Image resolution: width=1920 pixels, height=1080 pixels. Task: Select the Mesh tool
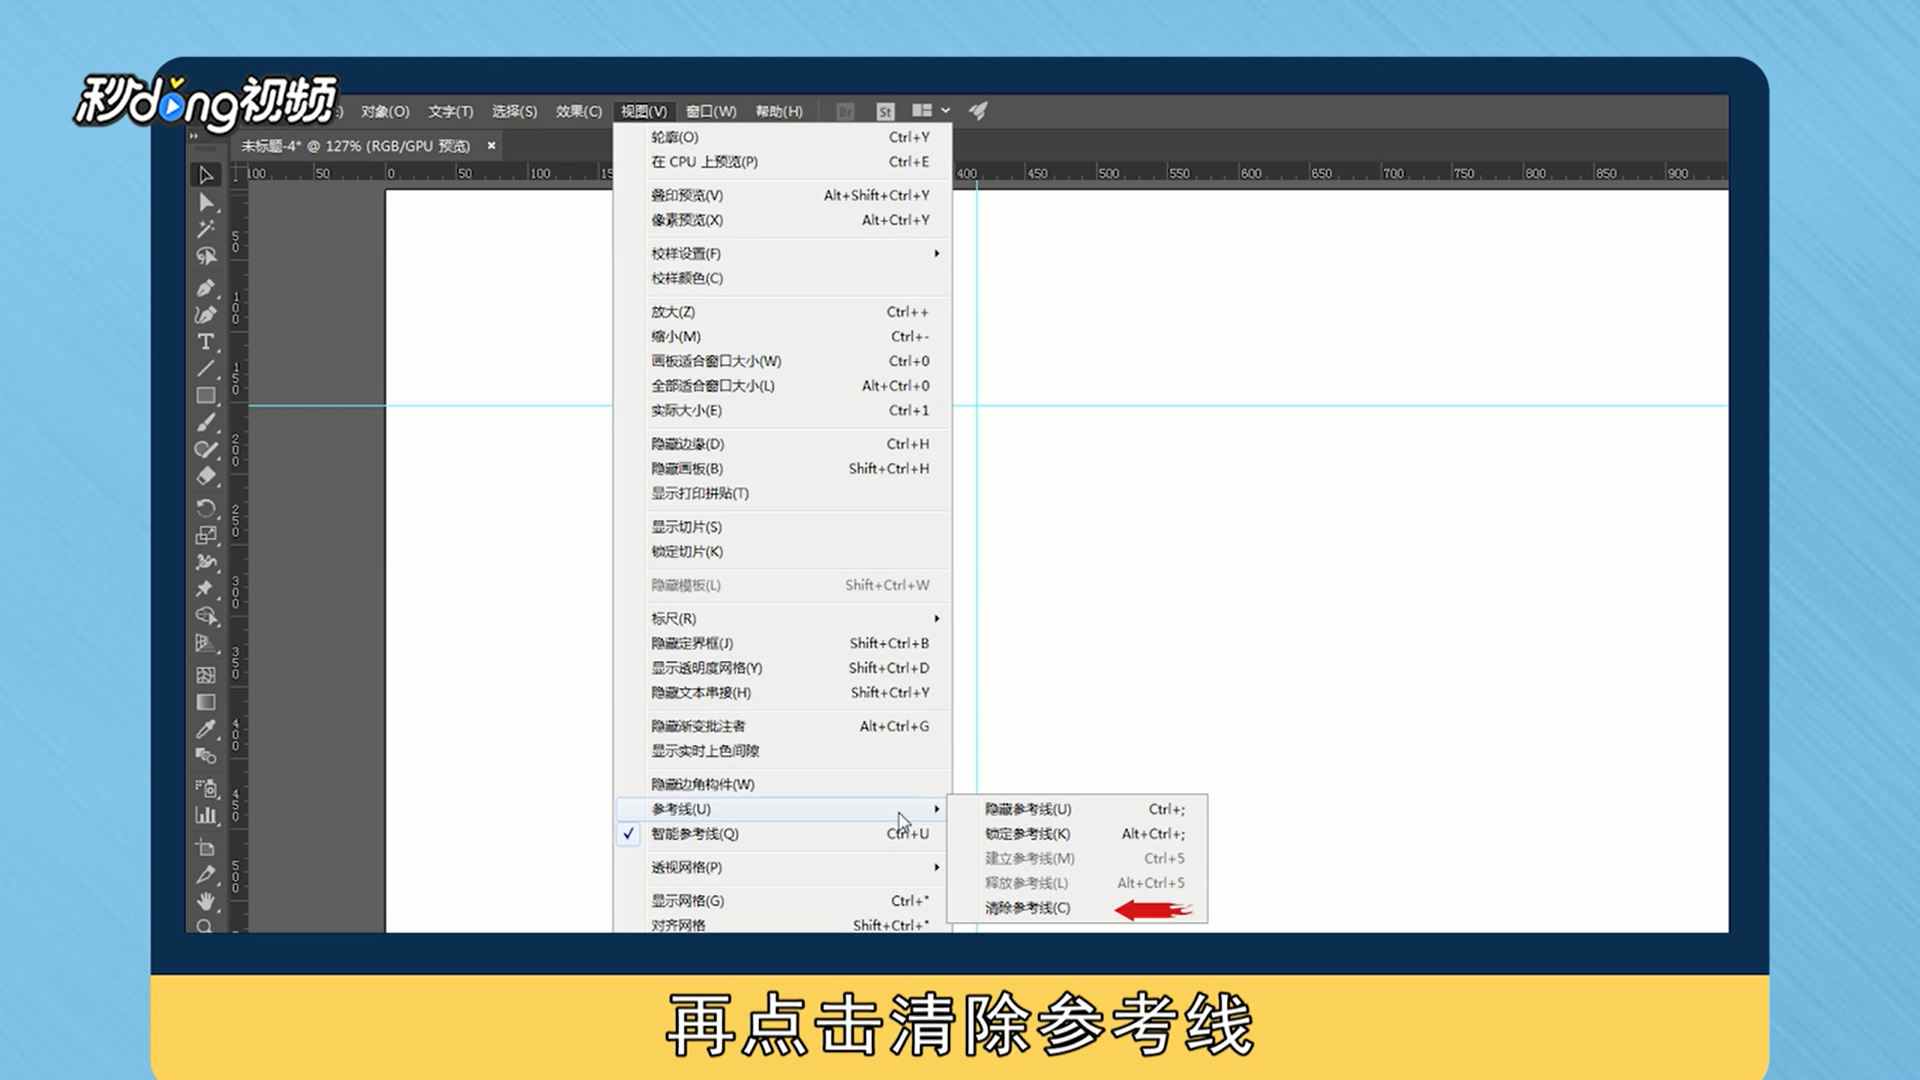pyautogui.click(x=206, y=675)
